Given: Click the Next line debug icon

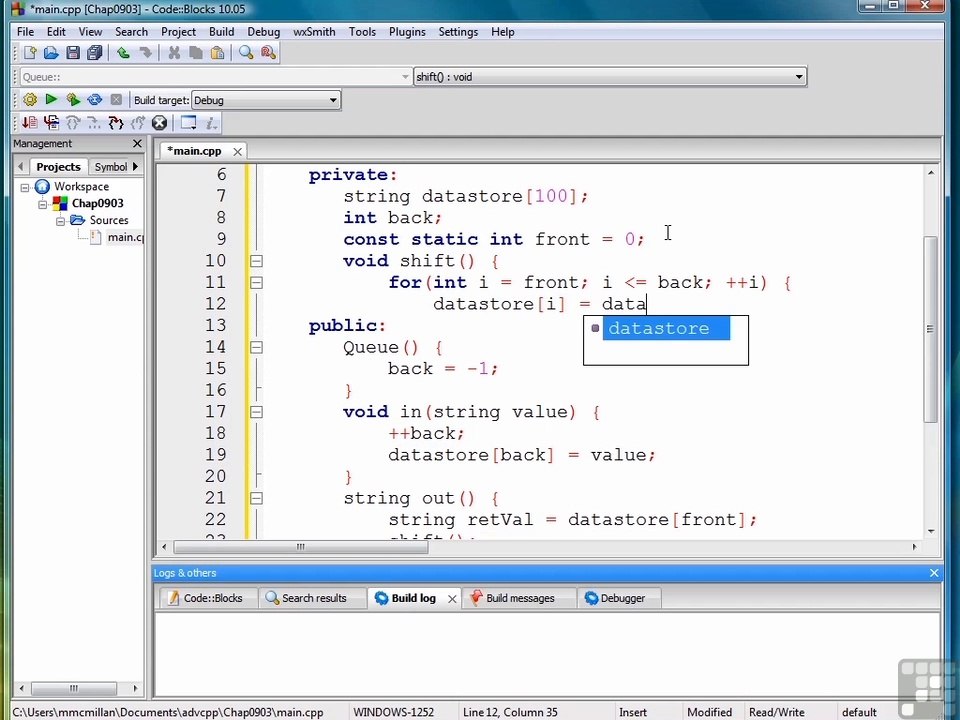Looking at the screenshot, I should pos(73,123).
